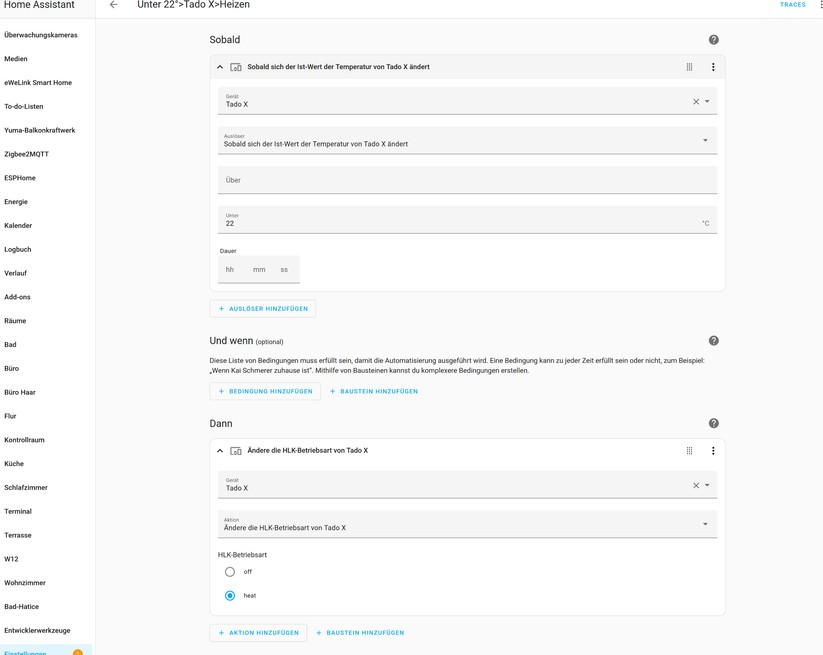The width and height of the screenshot is (823, 655).
Task: Collapse the trigger card with its chevron
Action: click(219, 66)
